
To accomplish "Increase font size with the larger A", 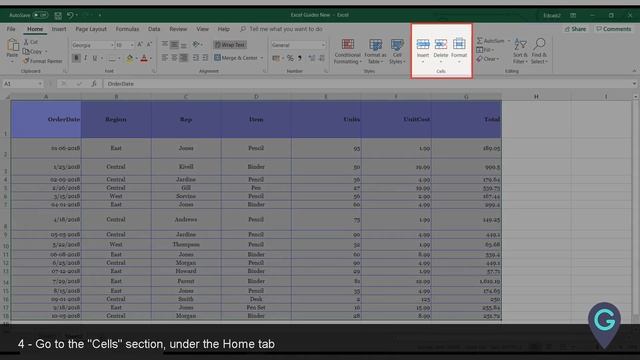I will (x=140, y=44).
